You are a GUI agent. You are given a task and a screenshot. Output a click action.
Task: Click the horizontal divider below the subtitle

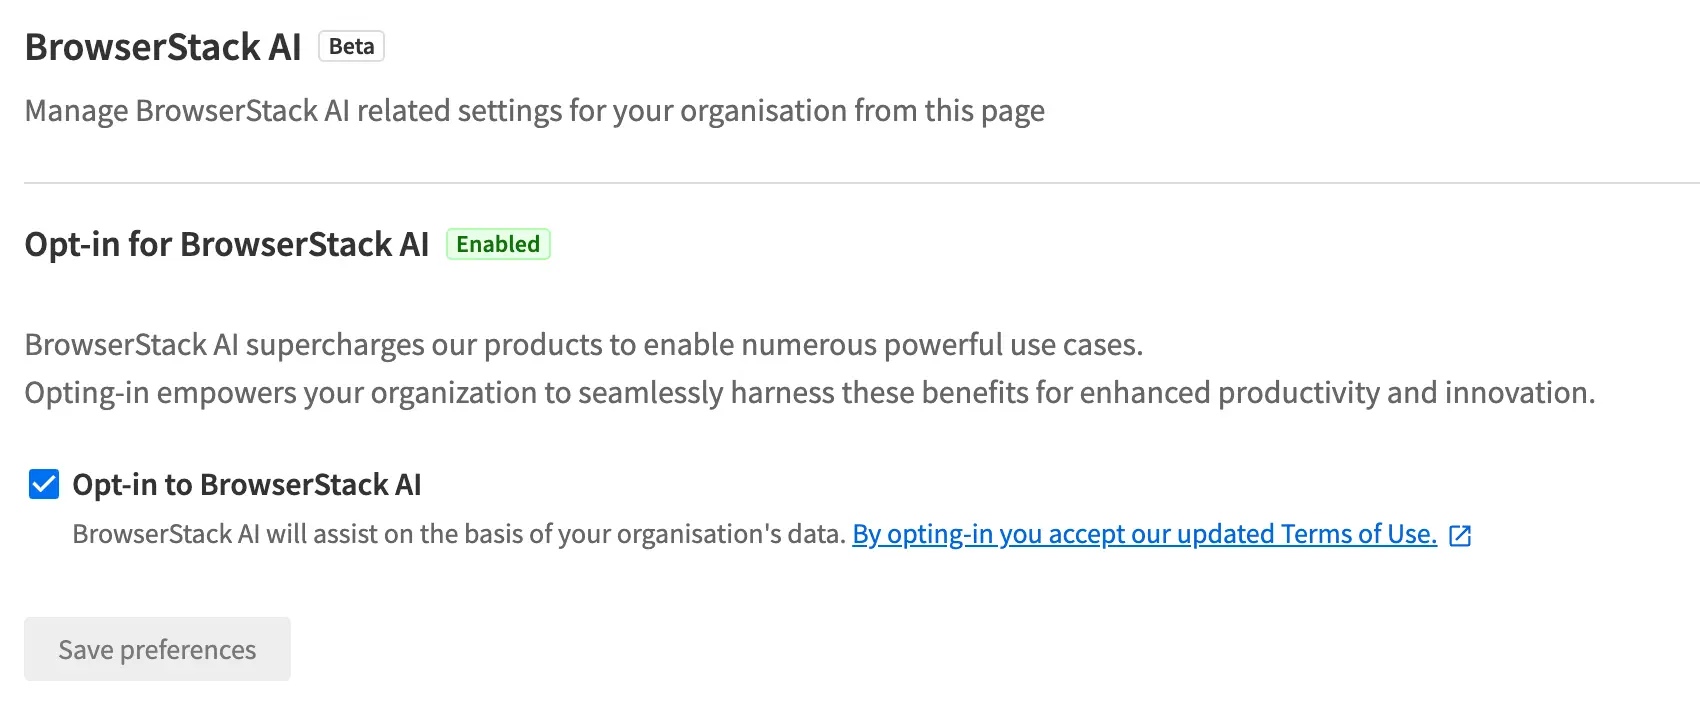click(860, 183)
